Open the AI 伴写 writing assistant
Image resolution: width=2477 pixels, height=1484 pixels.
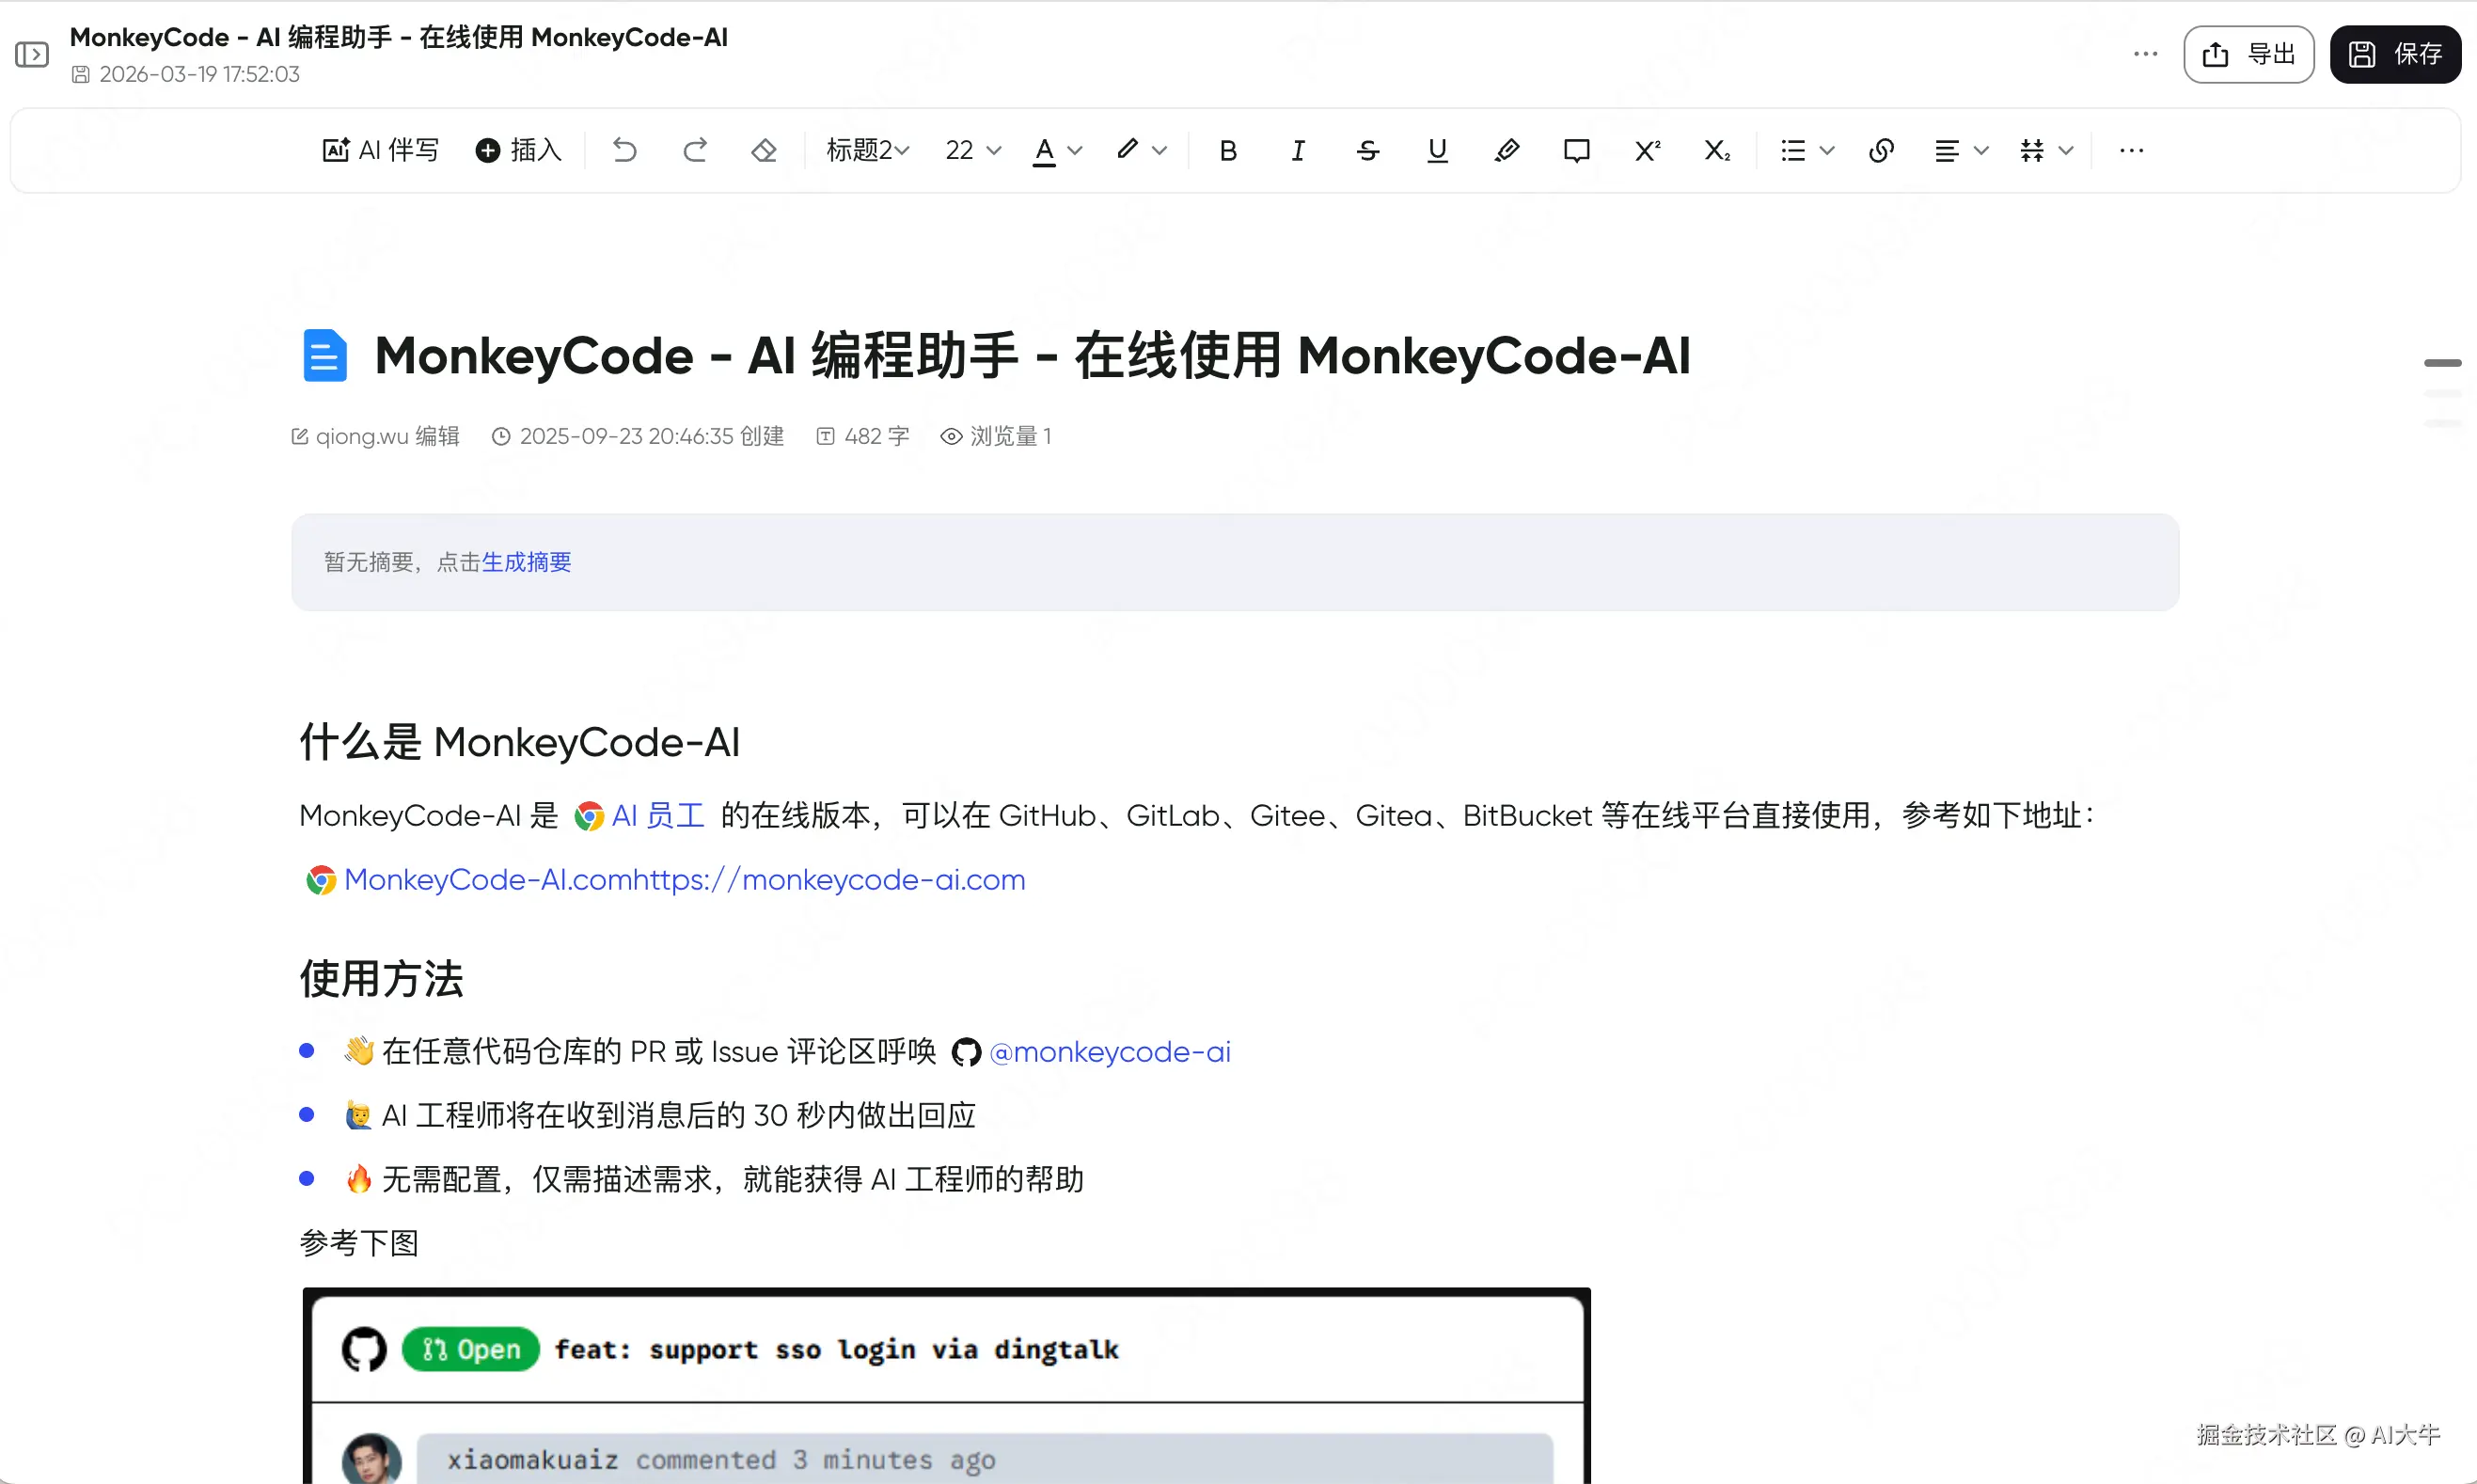coord(381,150)
